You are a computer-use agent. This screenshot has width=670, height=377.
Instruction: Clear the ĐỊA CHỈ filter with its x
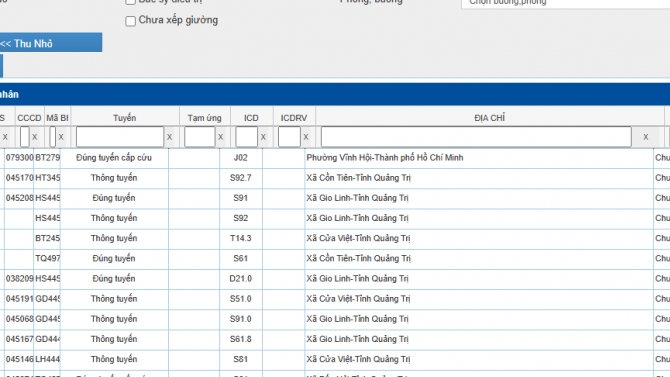pyautogui.click(x=646, y=137)
